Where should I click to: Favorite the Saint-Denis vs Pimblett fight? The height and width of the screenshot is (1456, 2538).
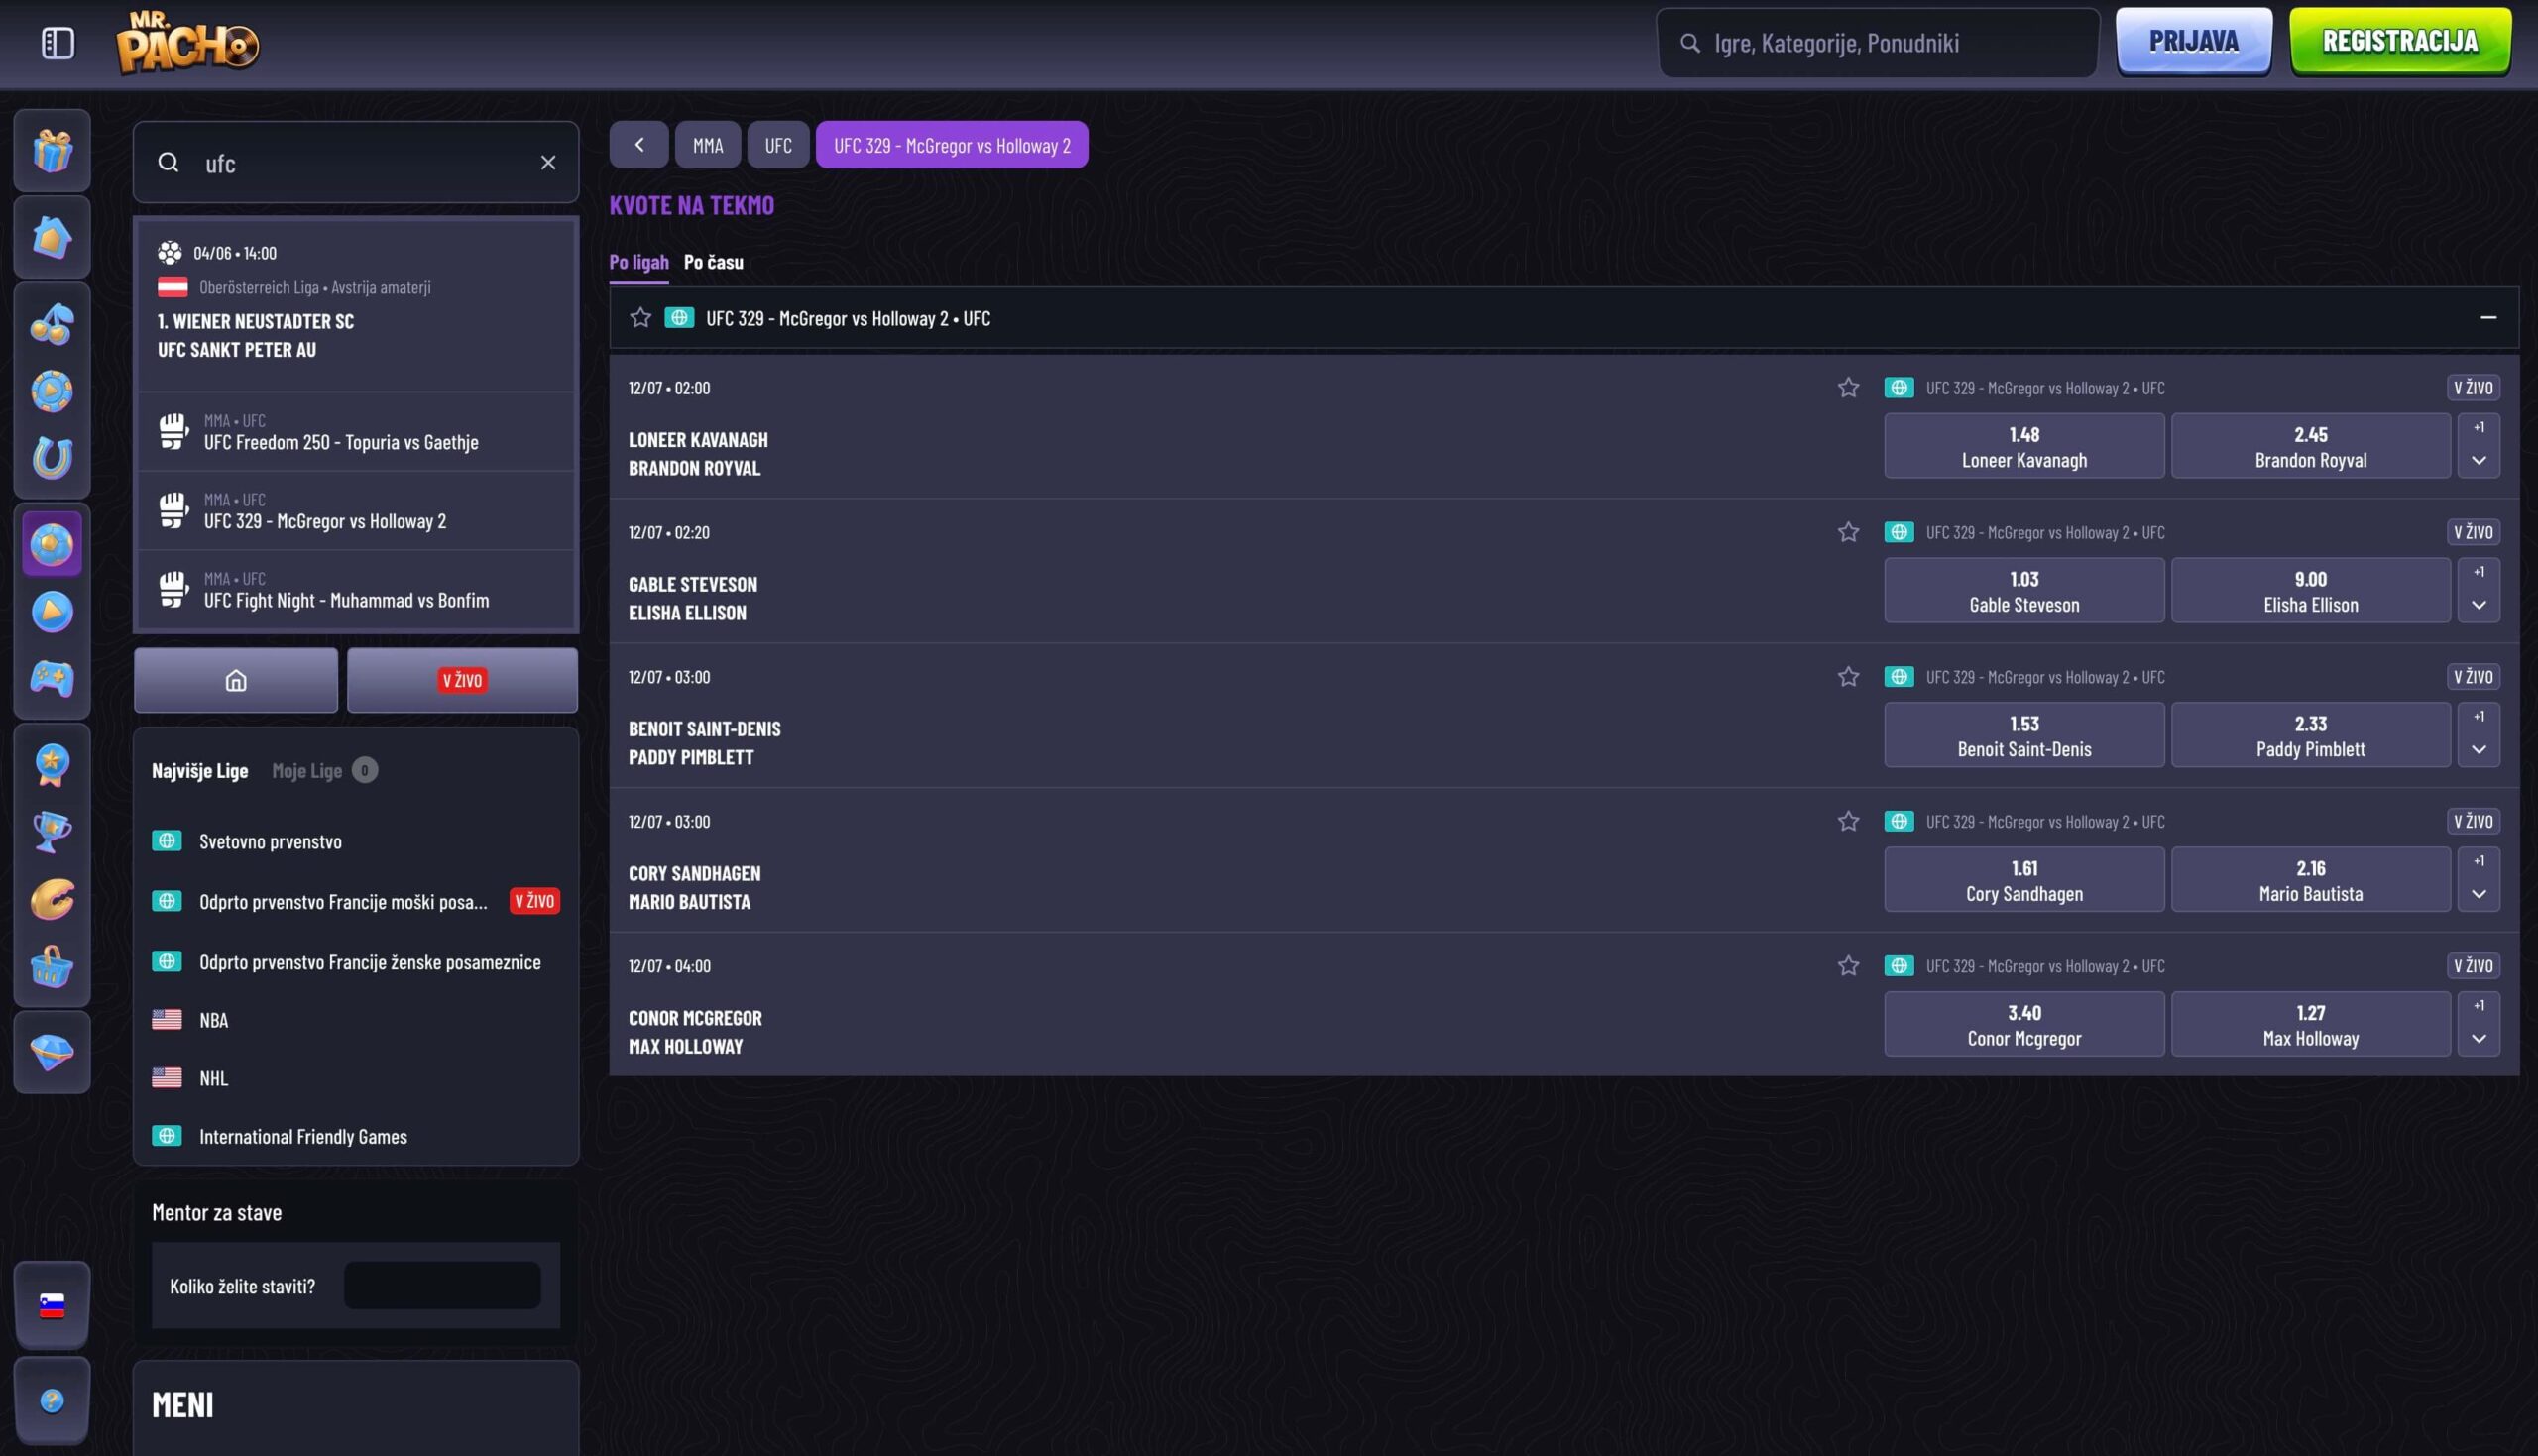1848,677
